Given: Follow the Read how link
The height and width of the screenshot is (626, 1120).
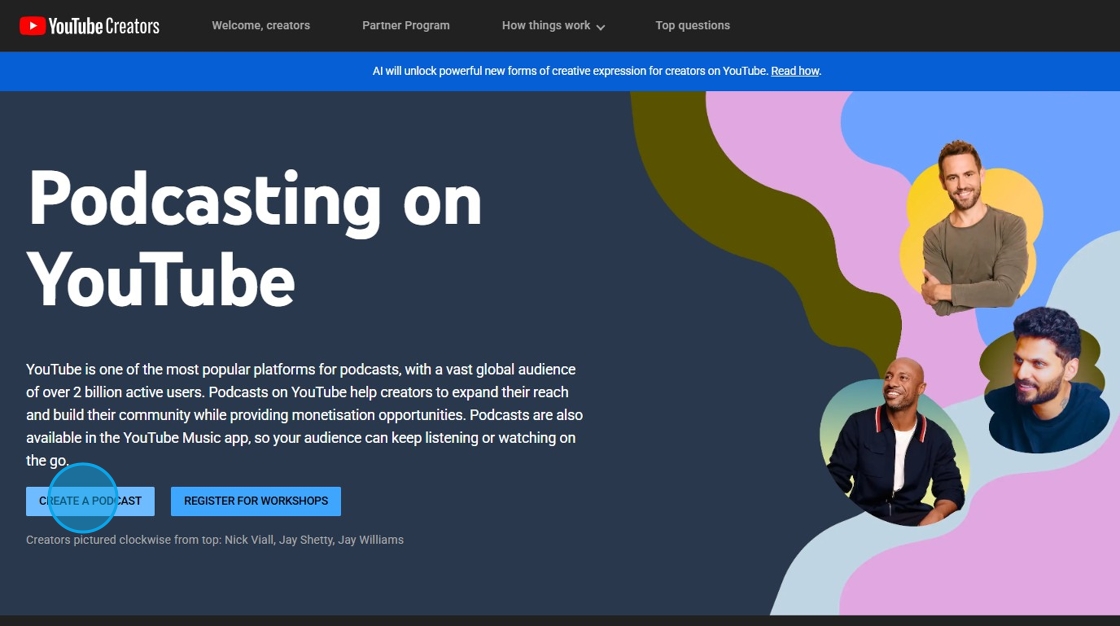Looking at the screenshot, I should point(795,71).
